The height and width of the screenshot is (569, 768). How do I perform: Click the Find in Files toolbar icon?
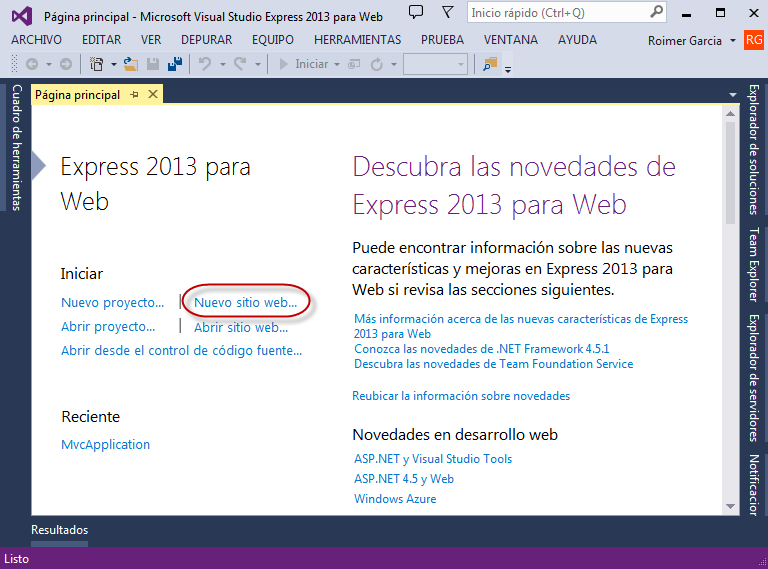489,64
